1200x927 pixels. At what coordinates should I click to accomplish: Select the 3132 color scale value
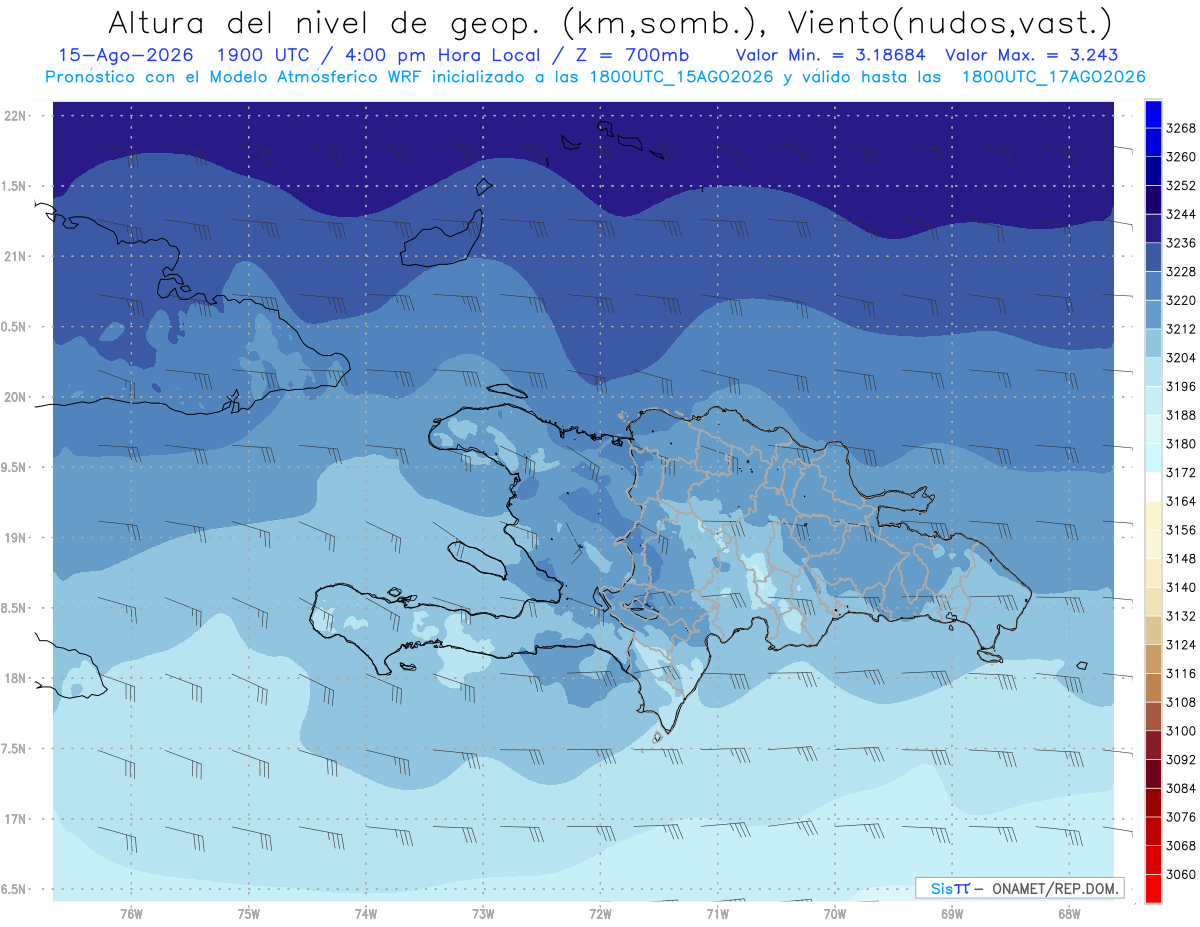[x=1181, y=616]
